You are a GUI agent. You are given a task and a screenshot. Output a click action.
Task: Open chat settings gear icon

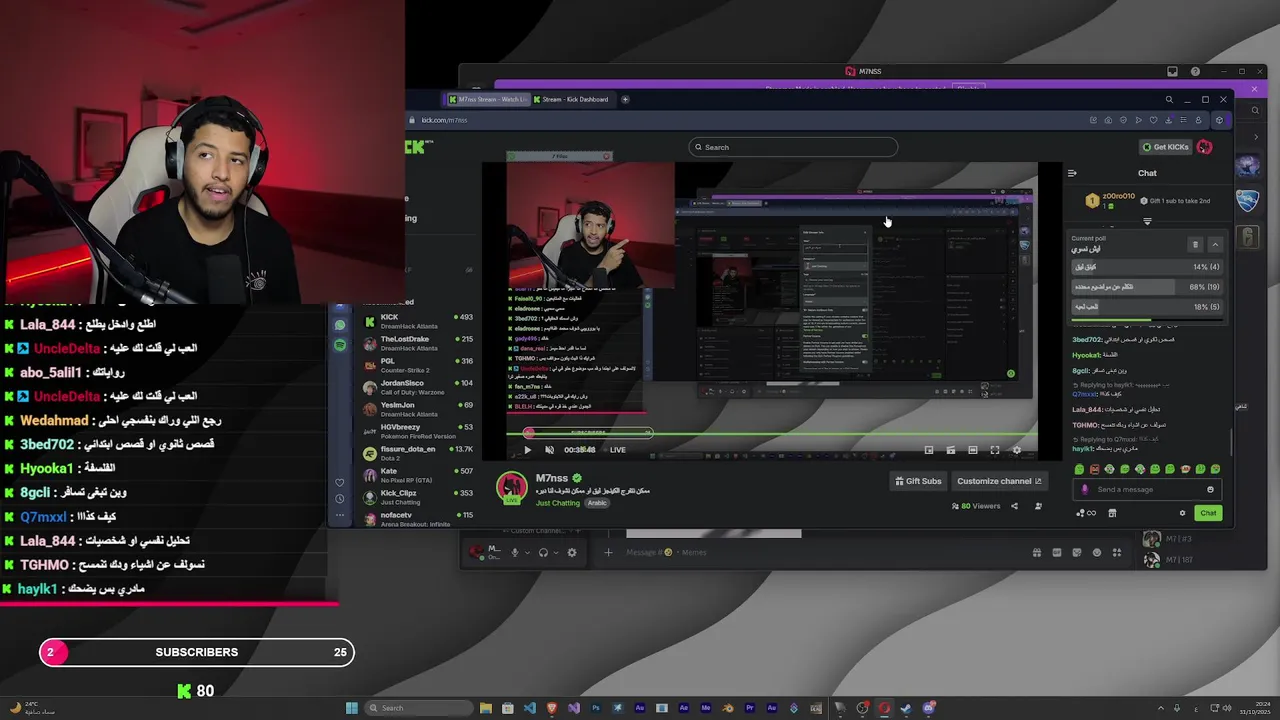pos(1182,513)
